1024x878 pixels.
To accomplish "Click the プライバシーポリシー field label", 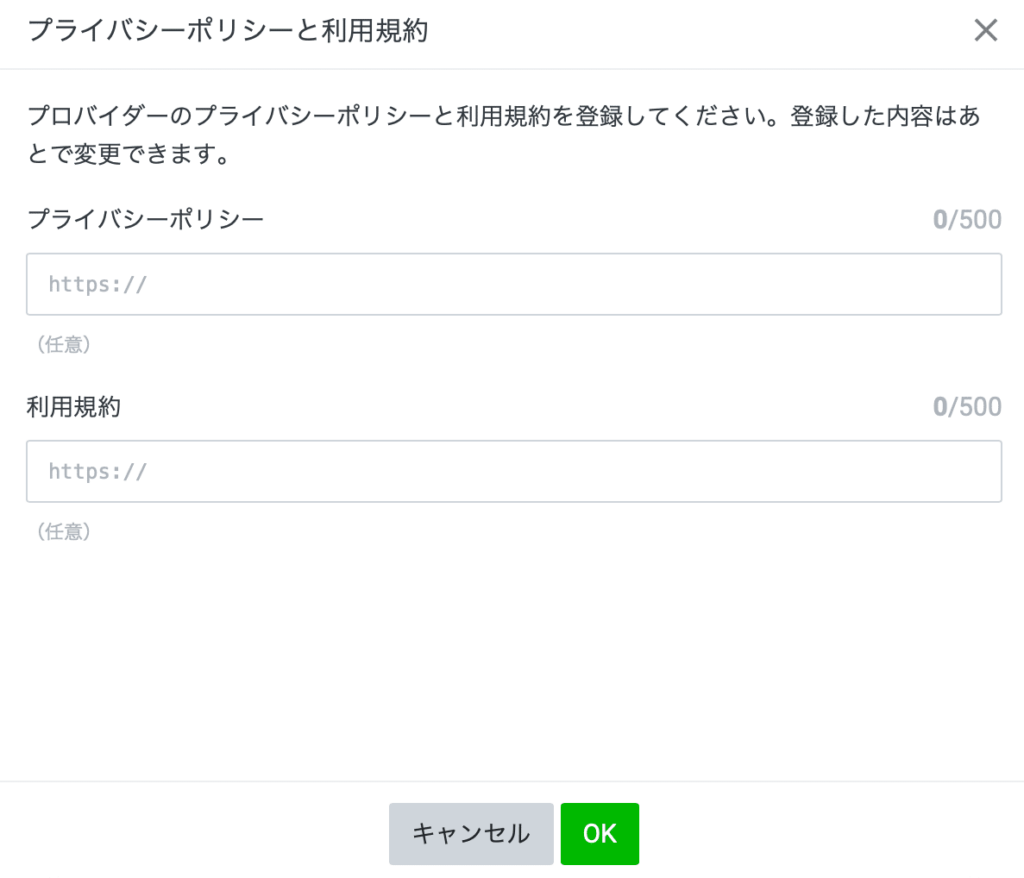I will click(x=143, y=219).
